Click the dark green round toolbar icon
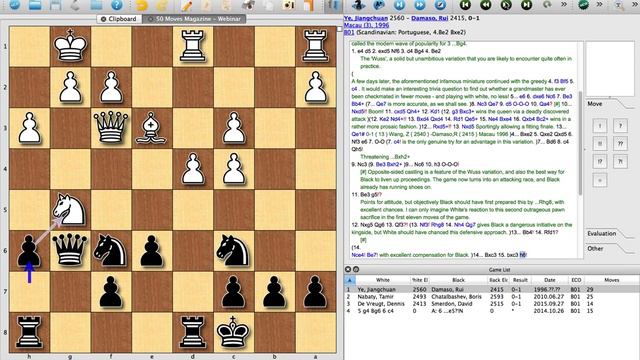Image resolution: width=640 pixels, height=360 pixels. click(x=584, y=5)
